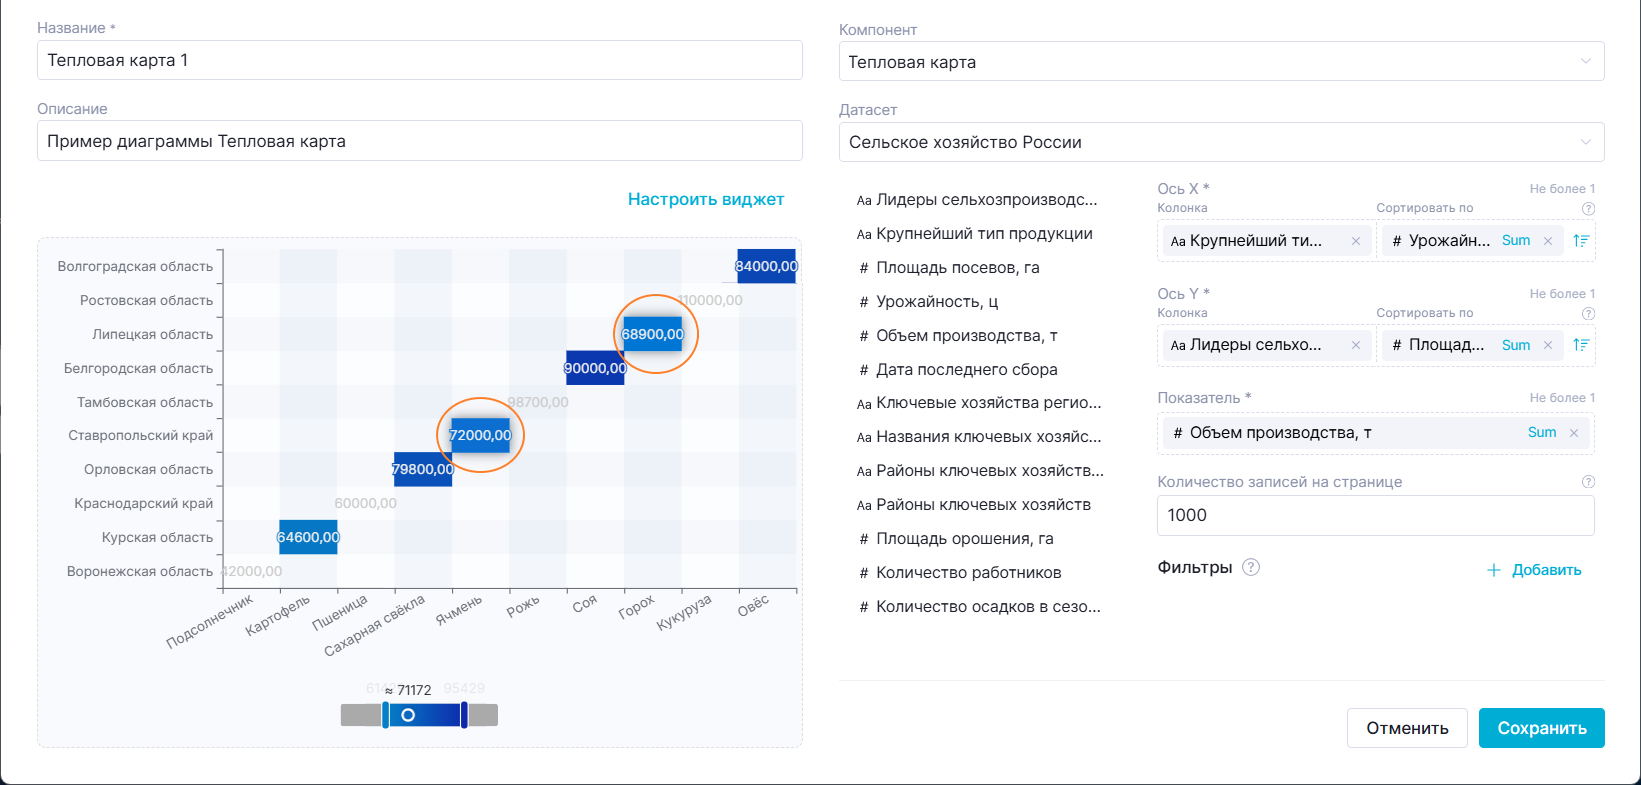The image size is (1641, 785).
Task: Click the Сохранить button
Action: click(1541, 728)
